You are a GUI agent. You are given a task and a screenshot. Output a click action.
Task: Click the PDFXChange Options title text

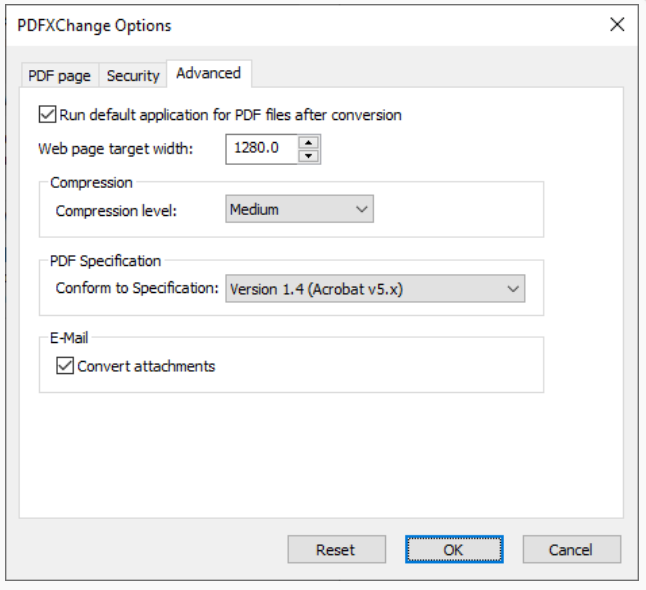point(94,26)
